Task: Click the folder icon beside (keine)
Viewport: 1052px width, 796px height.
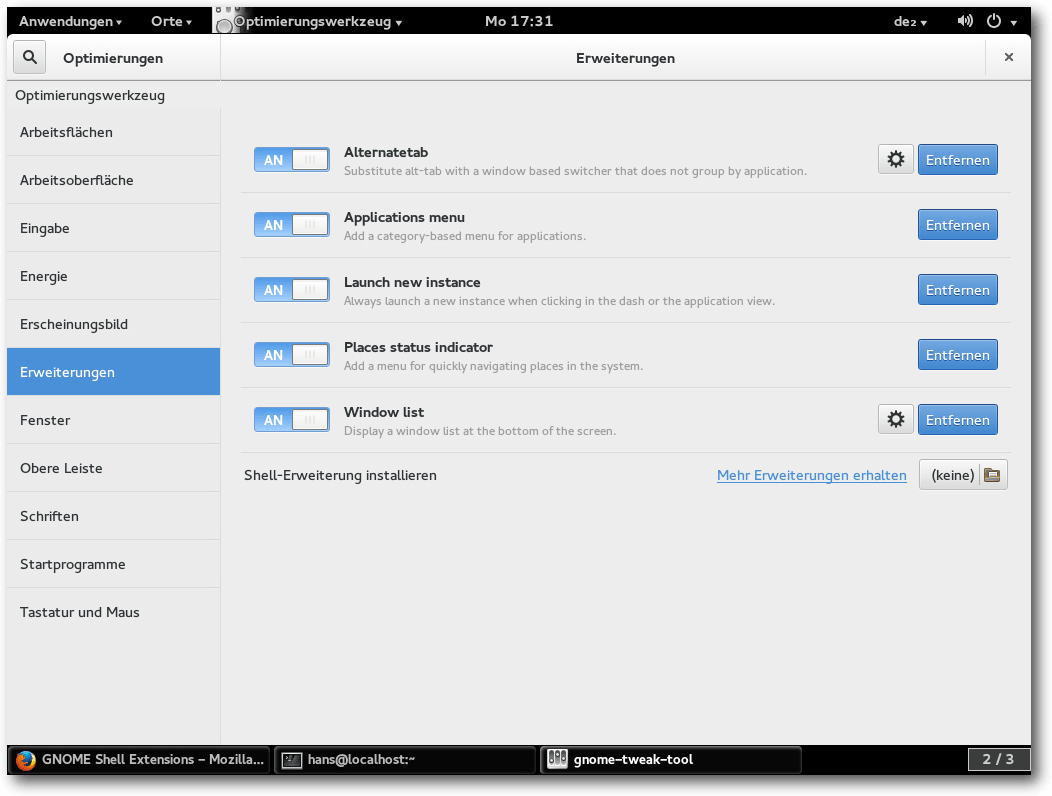Action: tap(992, 475)
